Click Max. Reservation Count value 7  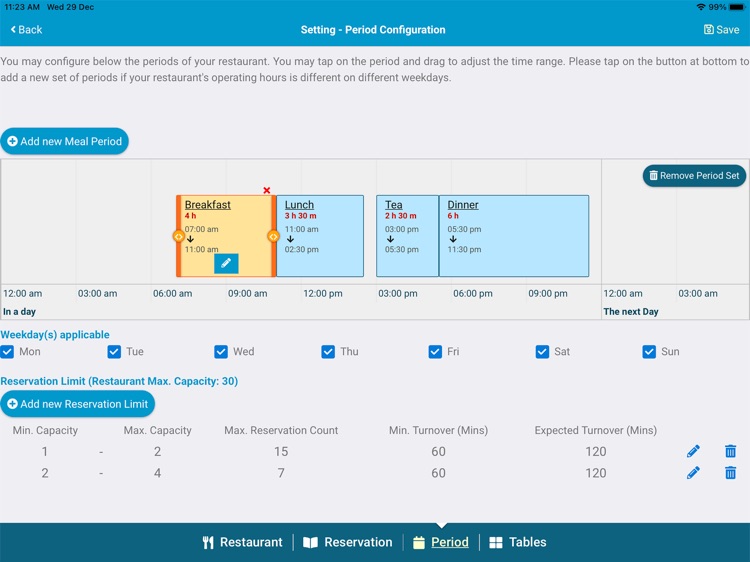pyautogui.click(x=281, y=473)
